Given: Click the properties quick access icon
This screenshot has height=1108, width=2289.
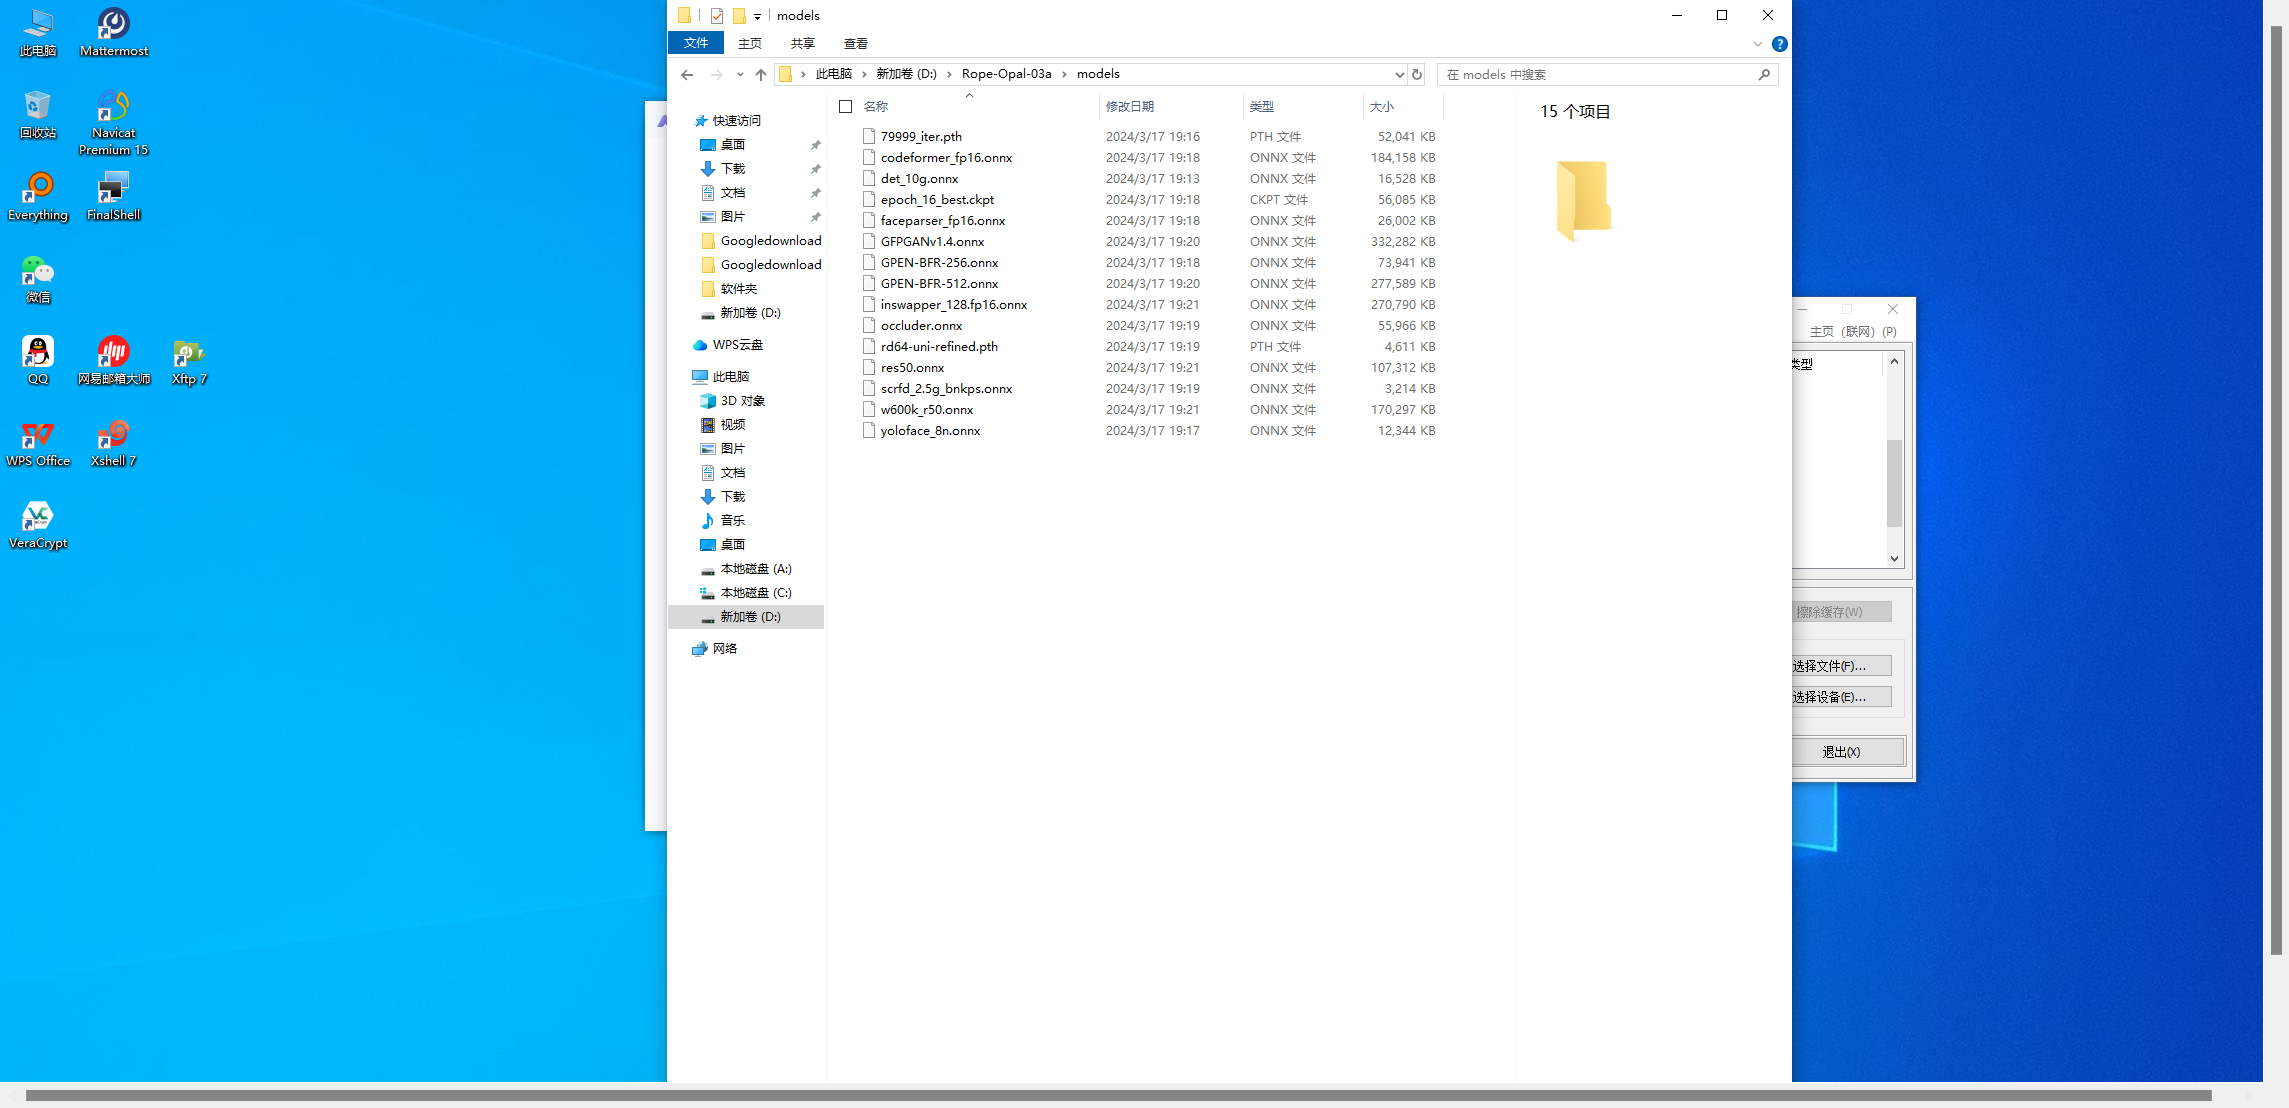Looking at the screenshot, I should pyautogui.click(x=717, y=16).
